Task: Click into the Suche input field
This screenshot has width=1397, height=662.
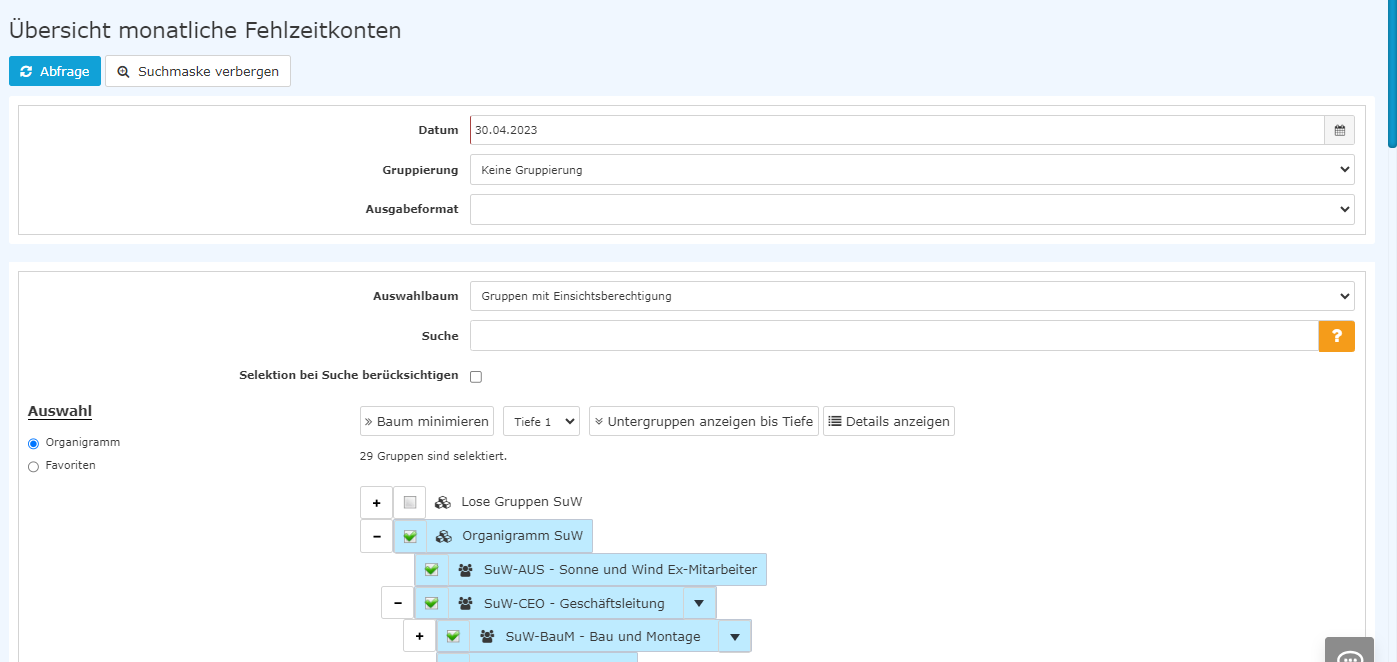Action: [893, 336]
